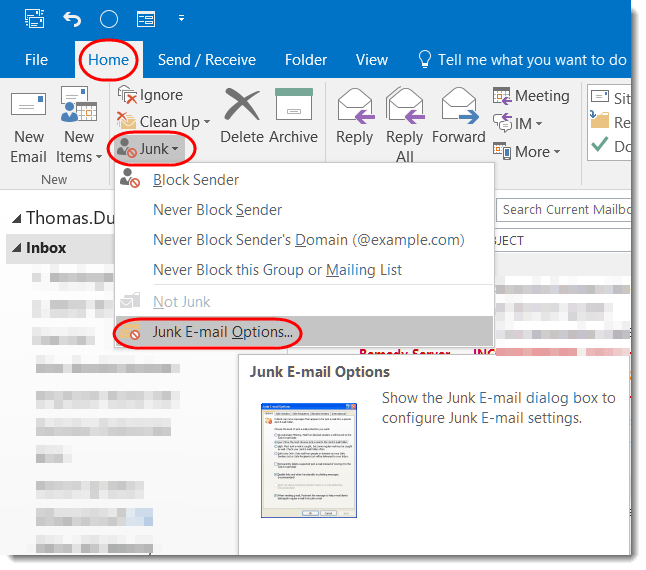The image size is (646, 570).
Task: Click the Search Current Mailbox field
Action: (x=564, y=210)
